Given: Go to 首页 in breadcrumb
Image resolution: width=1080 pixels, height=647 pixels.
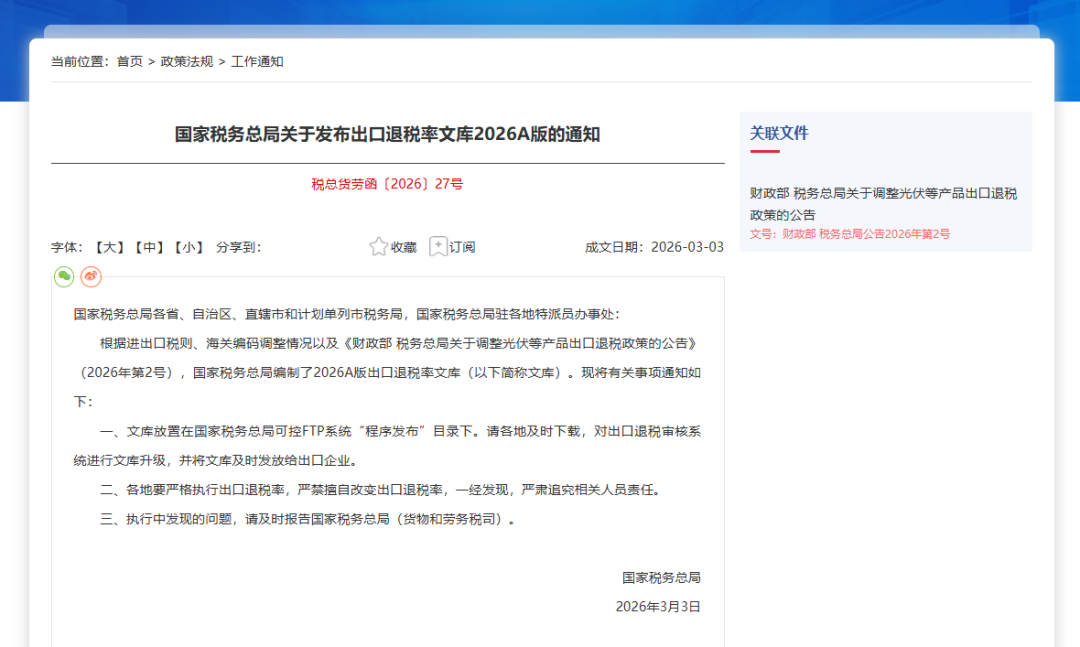Looking at the screenshot, I should pos(129,61).
